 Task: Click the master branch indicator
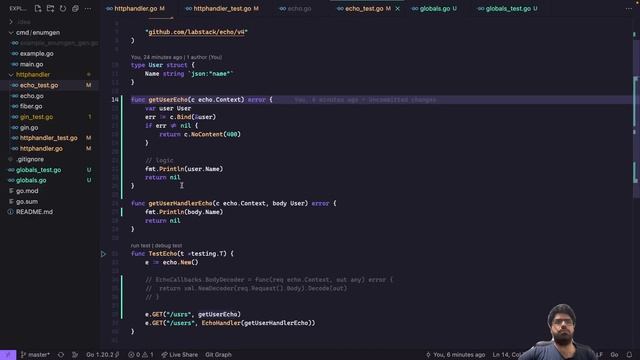tap(35, 355)
